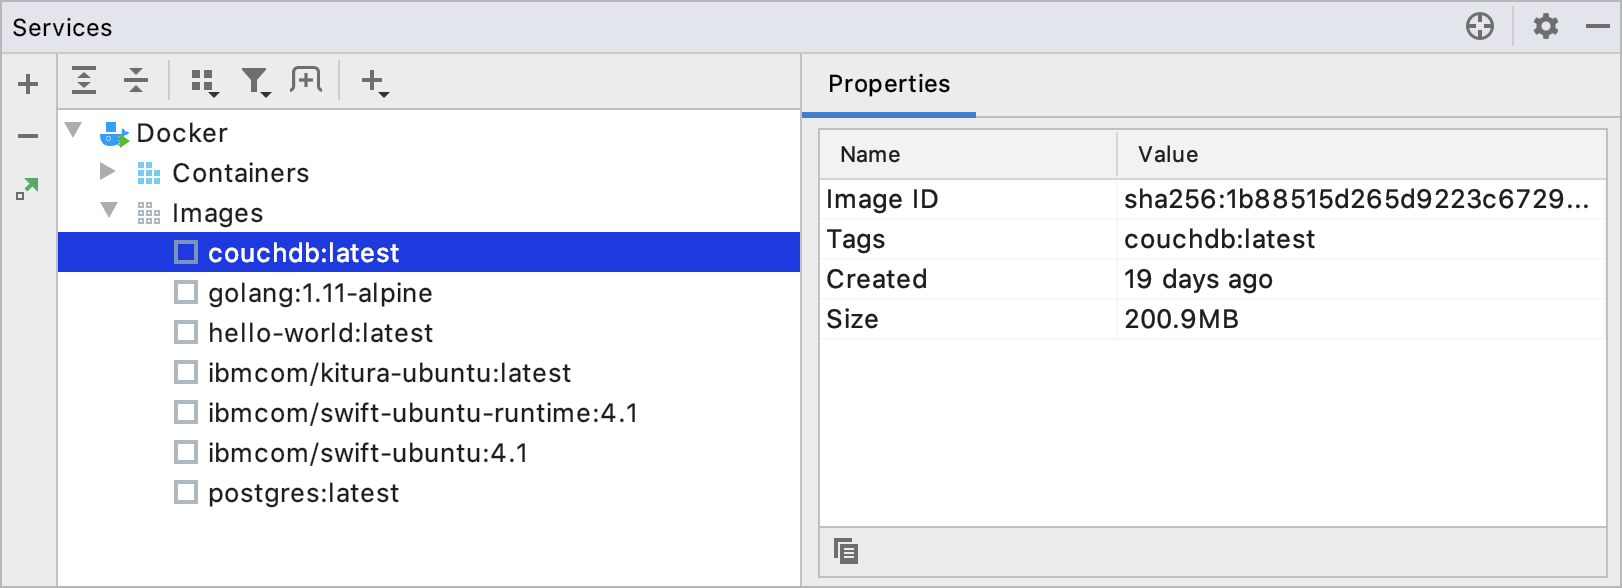Open the Filter options icon
Screen dimensions: 1622x588
click(x=256, y=82)
